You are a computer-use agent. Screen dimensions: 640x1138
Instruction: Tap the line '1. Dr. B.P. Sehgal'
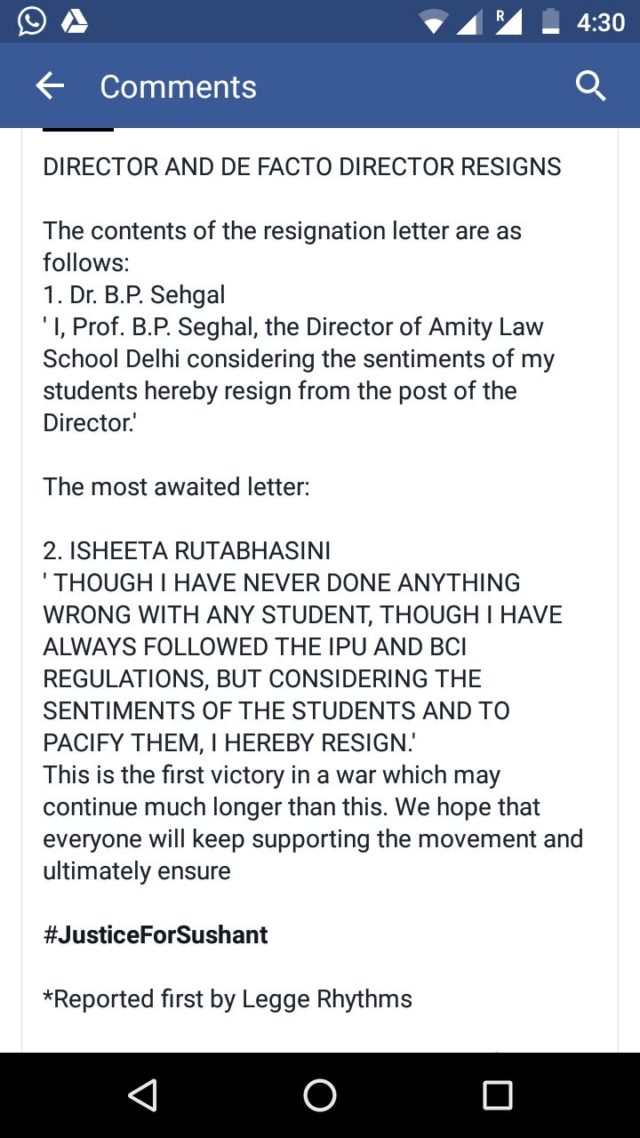pyautogui.click(x=134, y=295)
